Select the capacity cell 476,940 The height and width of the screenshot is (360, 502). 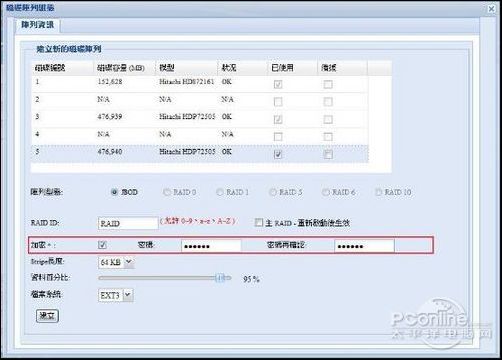point(110,152)
